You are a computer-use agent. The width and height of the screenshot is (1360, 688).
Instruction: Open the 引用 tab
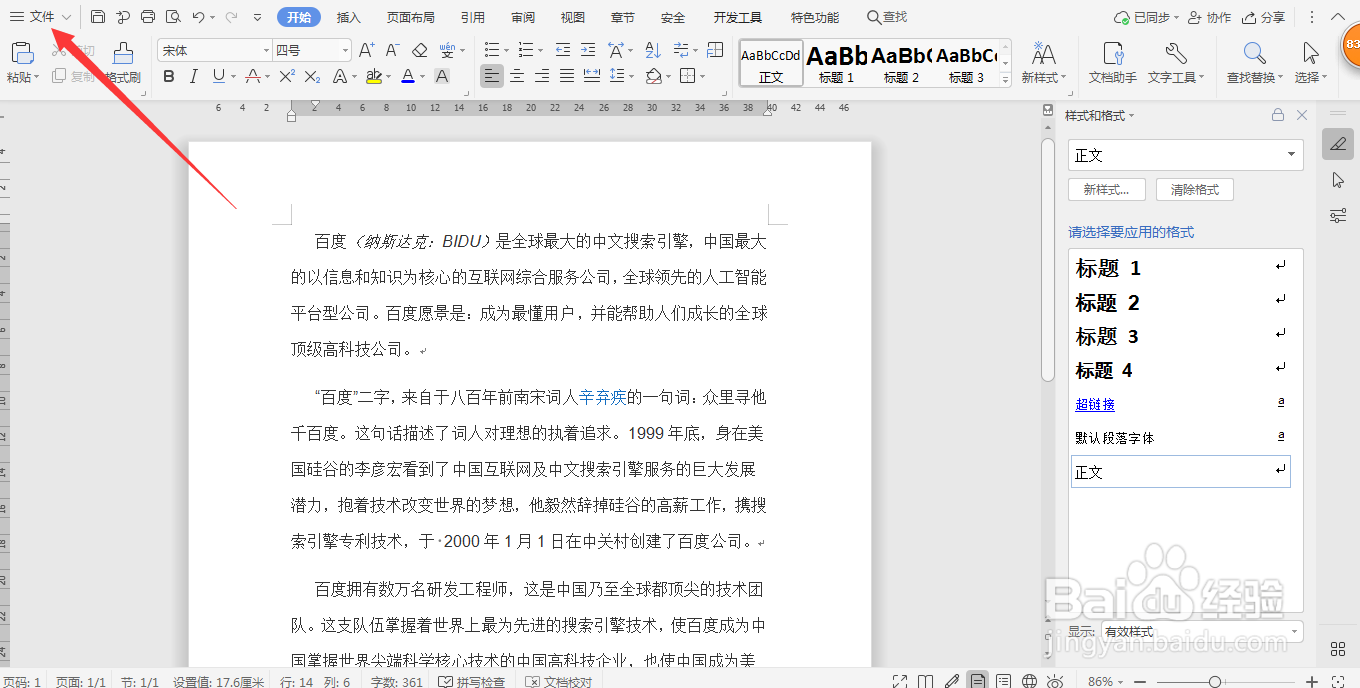pos(473,17)
